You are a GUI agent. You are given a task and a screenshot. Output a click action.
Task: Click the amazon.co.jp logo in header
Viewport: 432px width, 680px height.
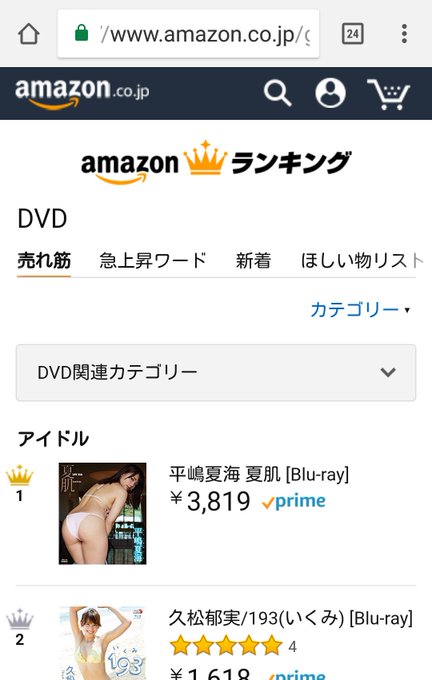[x=82, y=92]
